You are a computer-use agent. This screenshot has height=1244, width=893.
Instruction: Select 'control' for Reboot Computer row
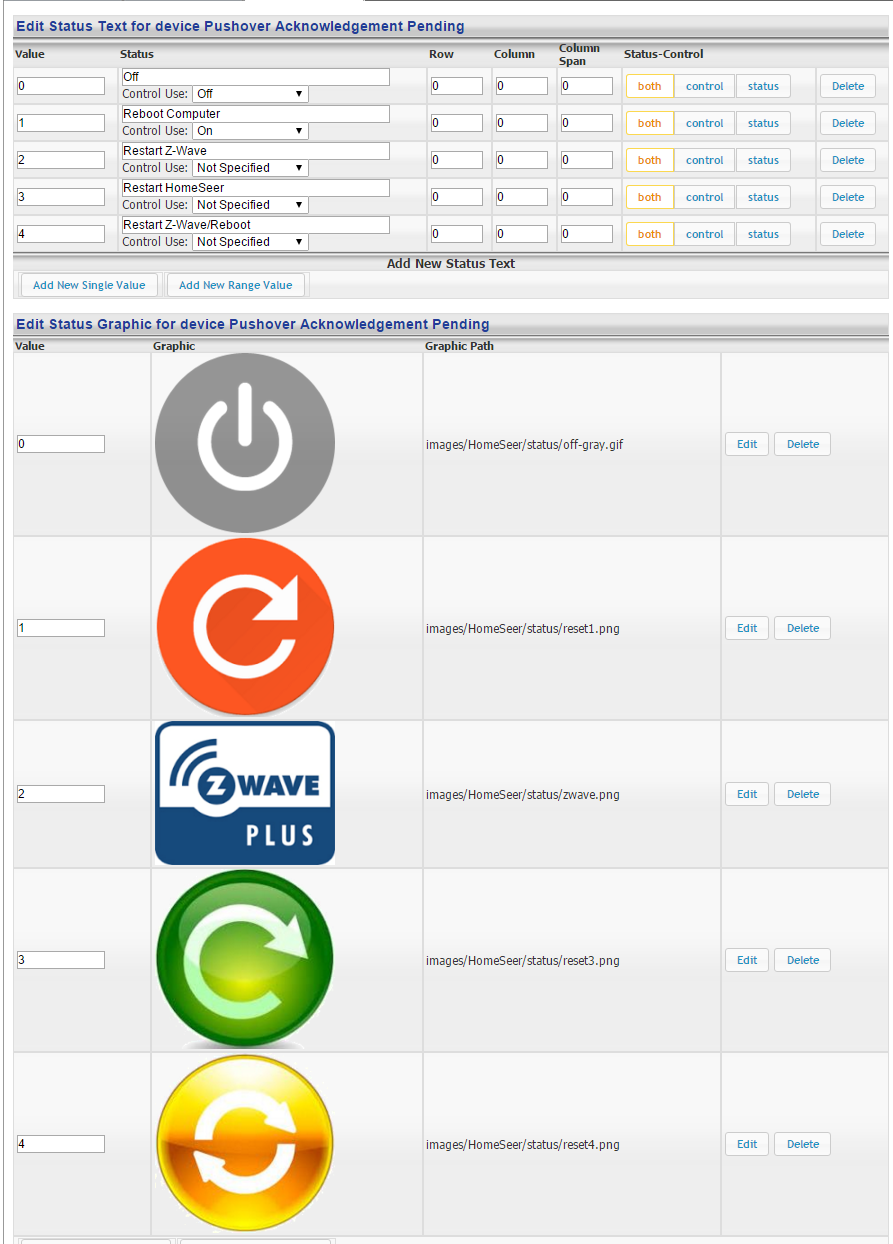(704, 123)
